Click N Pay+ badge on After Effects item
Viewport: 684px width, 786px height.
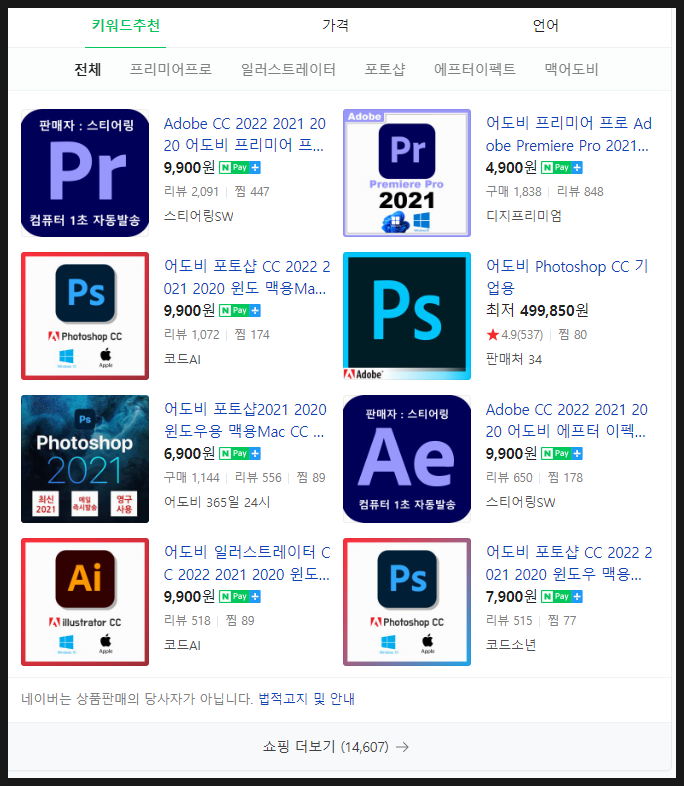coord(562,453)
